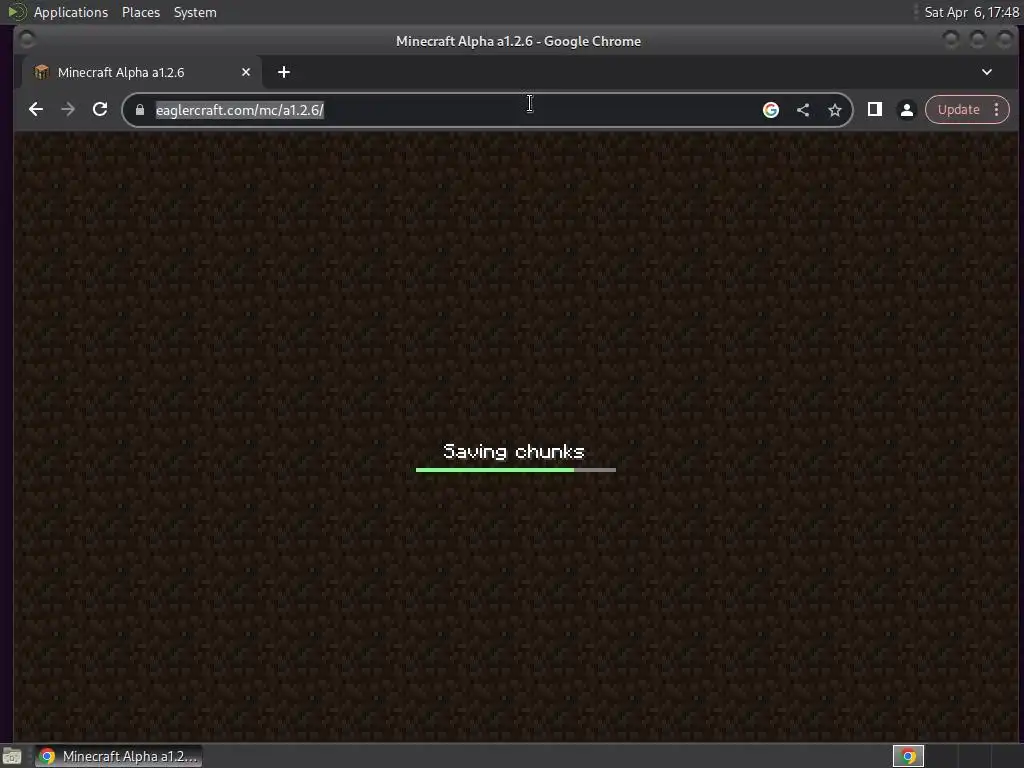Open a new tab with the plus button
1024x768 pixels.
(283, 72)
